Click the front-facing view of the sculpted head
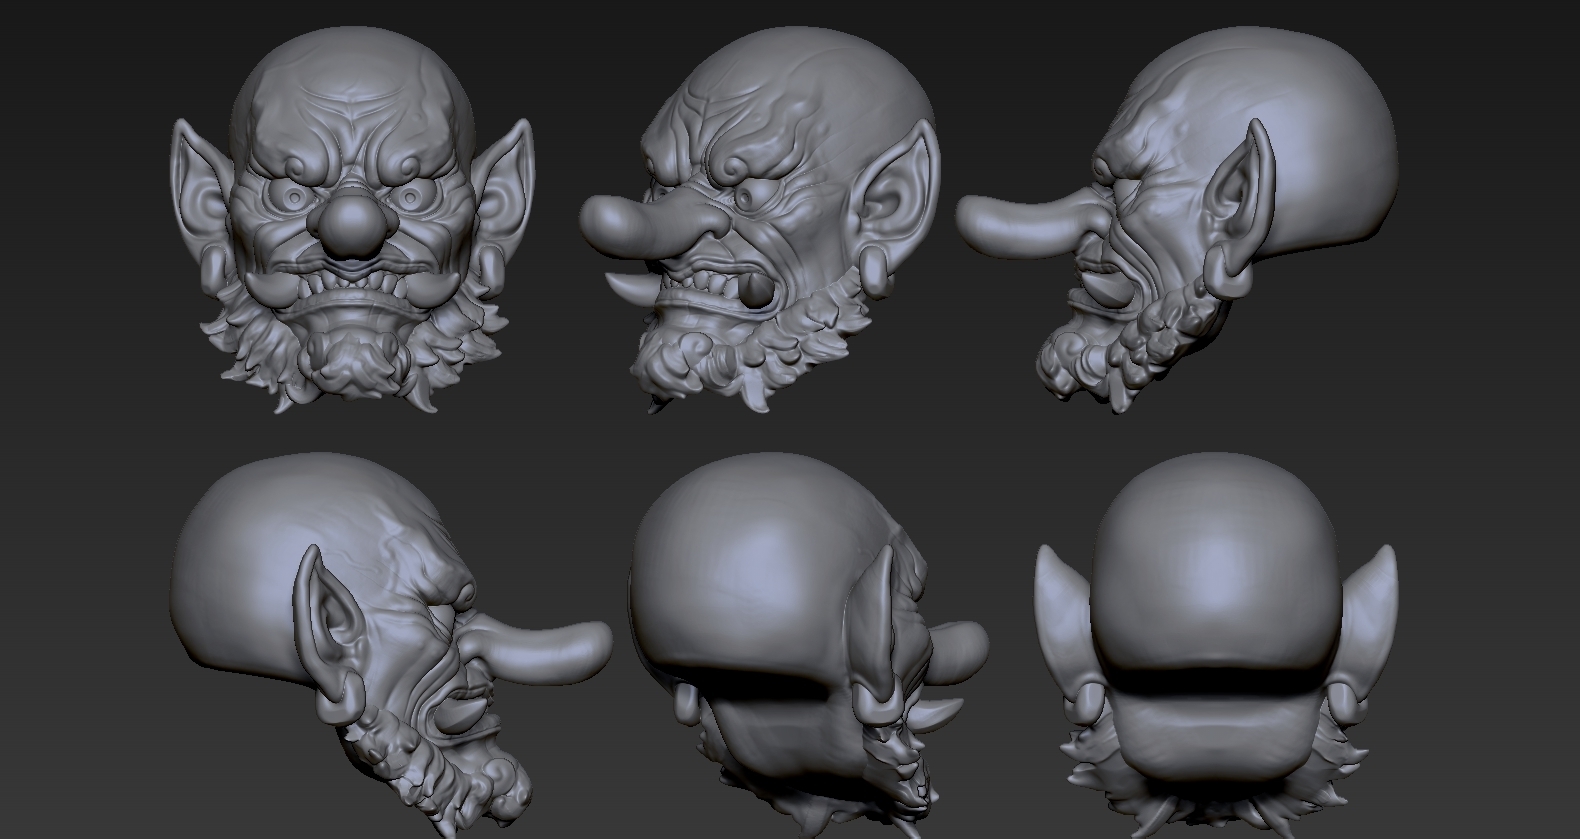 tap(351, 221)
